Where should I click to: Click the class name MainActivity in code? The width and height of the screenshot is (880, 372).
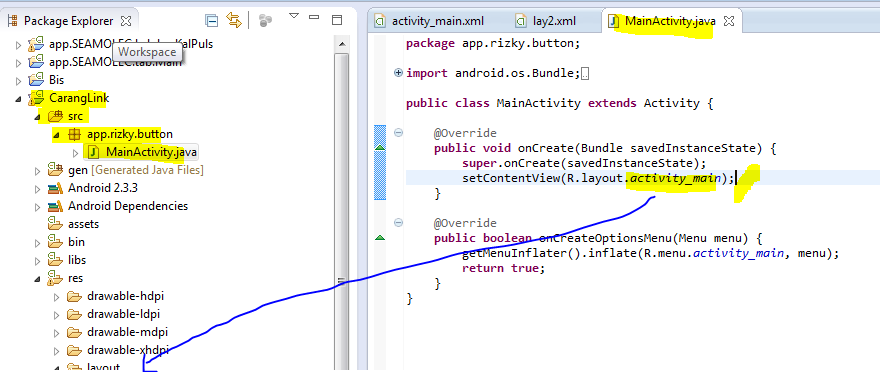538,103
